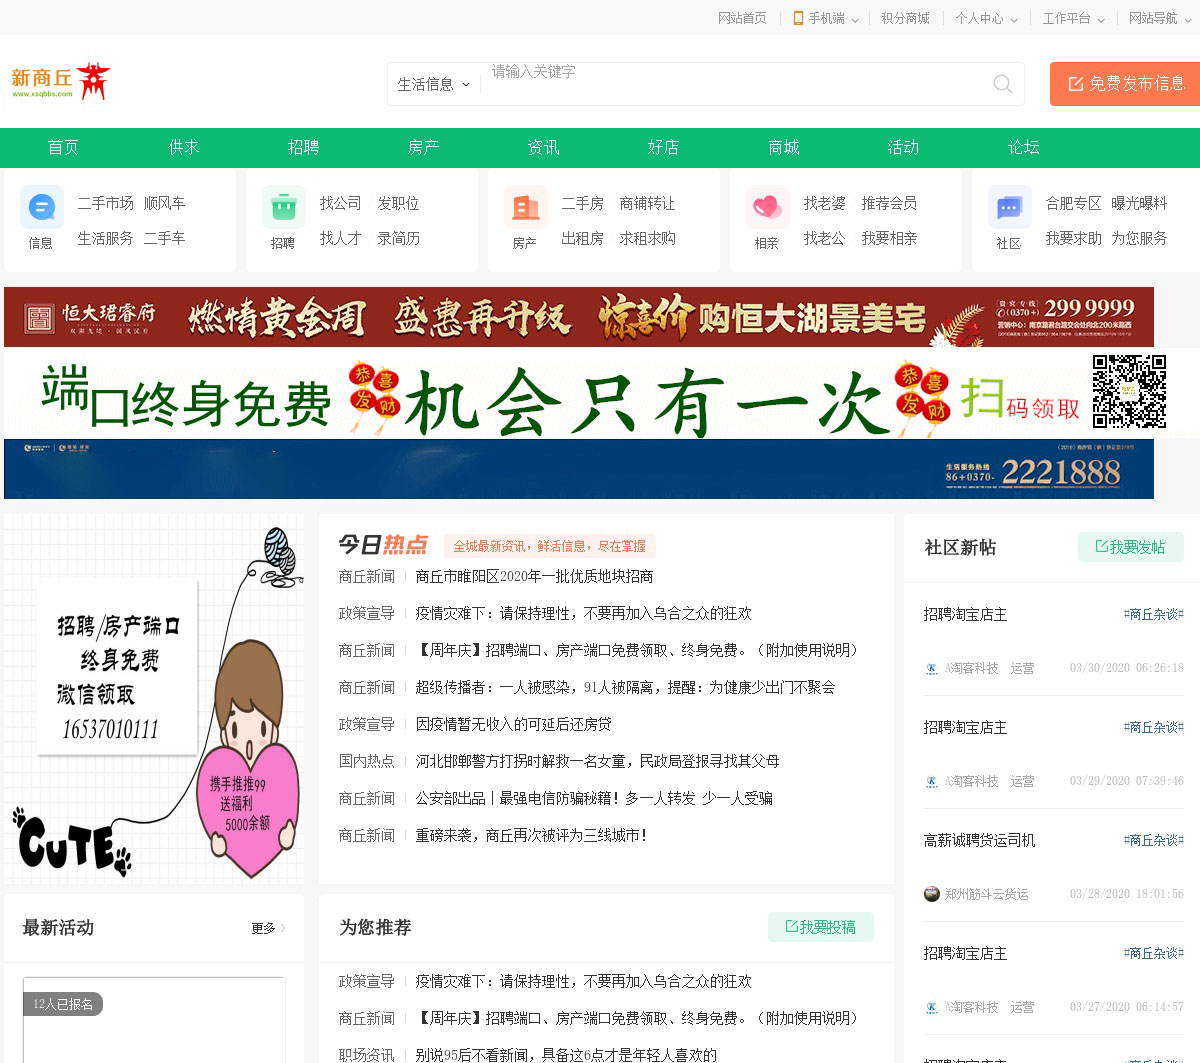Viewport: 1200px width, 1063px height.
Task: Click the keyword search input field
Action: (730, 84)
